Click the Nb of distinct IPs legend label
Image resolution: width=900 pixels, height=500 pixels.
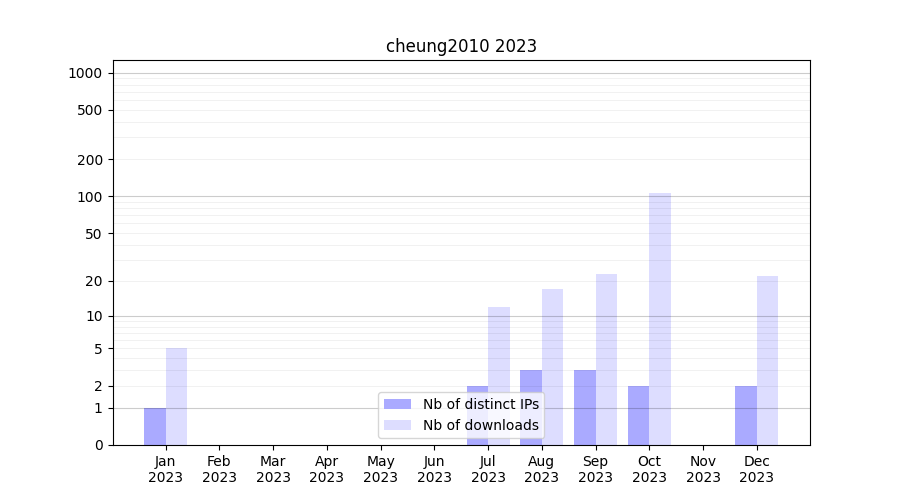click(x=480, y=404)
